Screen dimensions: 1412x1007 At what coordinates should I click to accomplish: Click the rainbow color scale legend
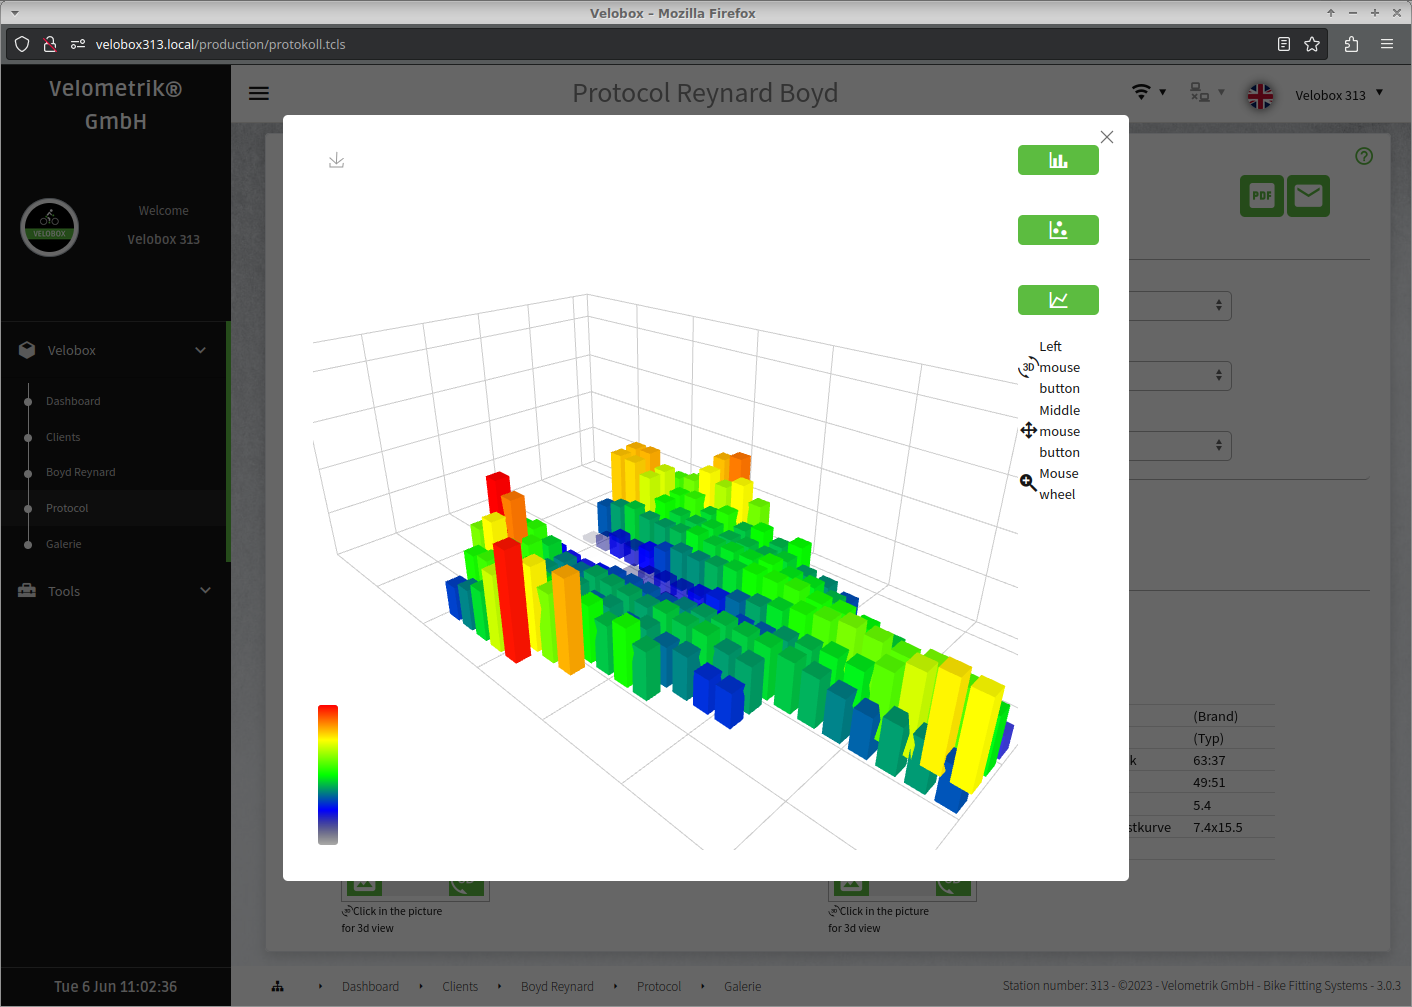tap(328, 775)
